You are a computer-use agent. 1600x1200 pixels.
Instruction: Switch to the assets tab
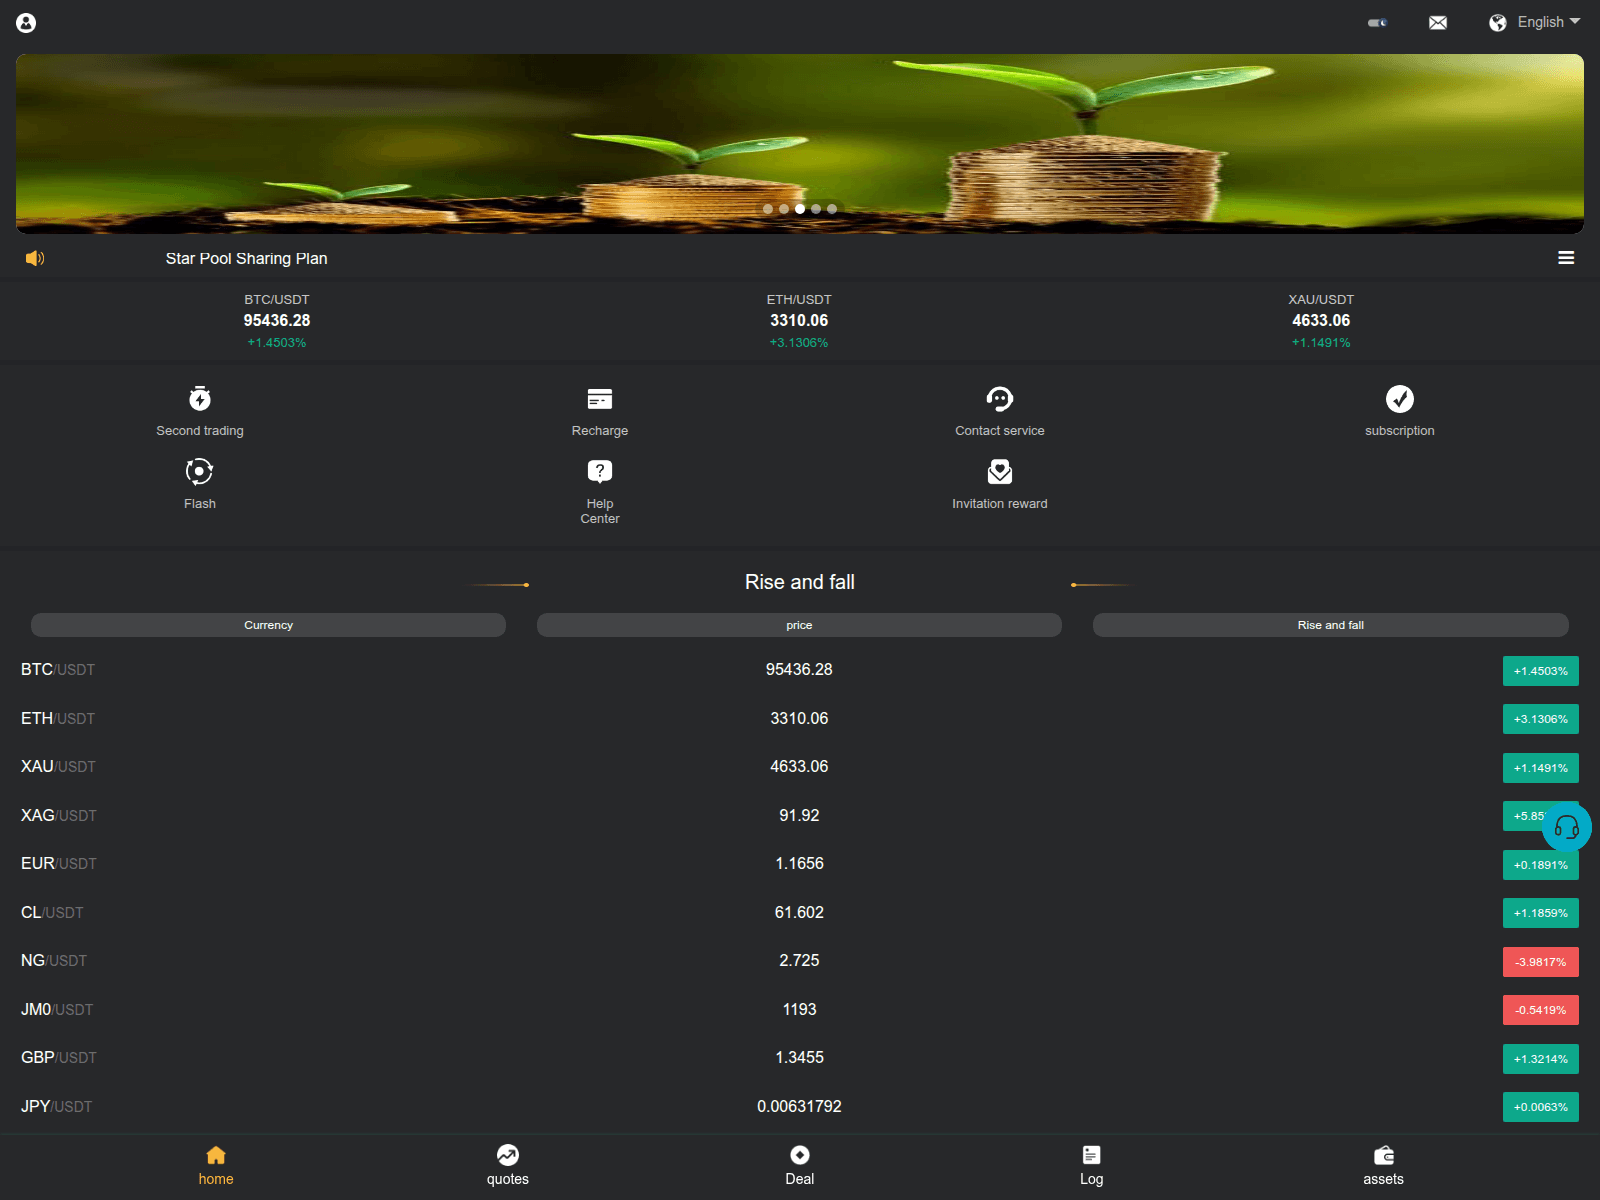(x=1383, y=1165)
